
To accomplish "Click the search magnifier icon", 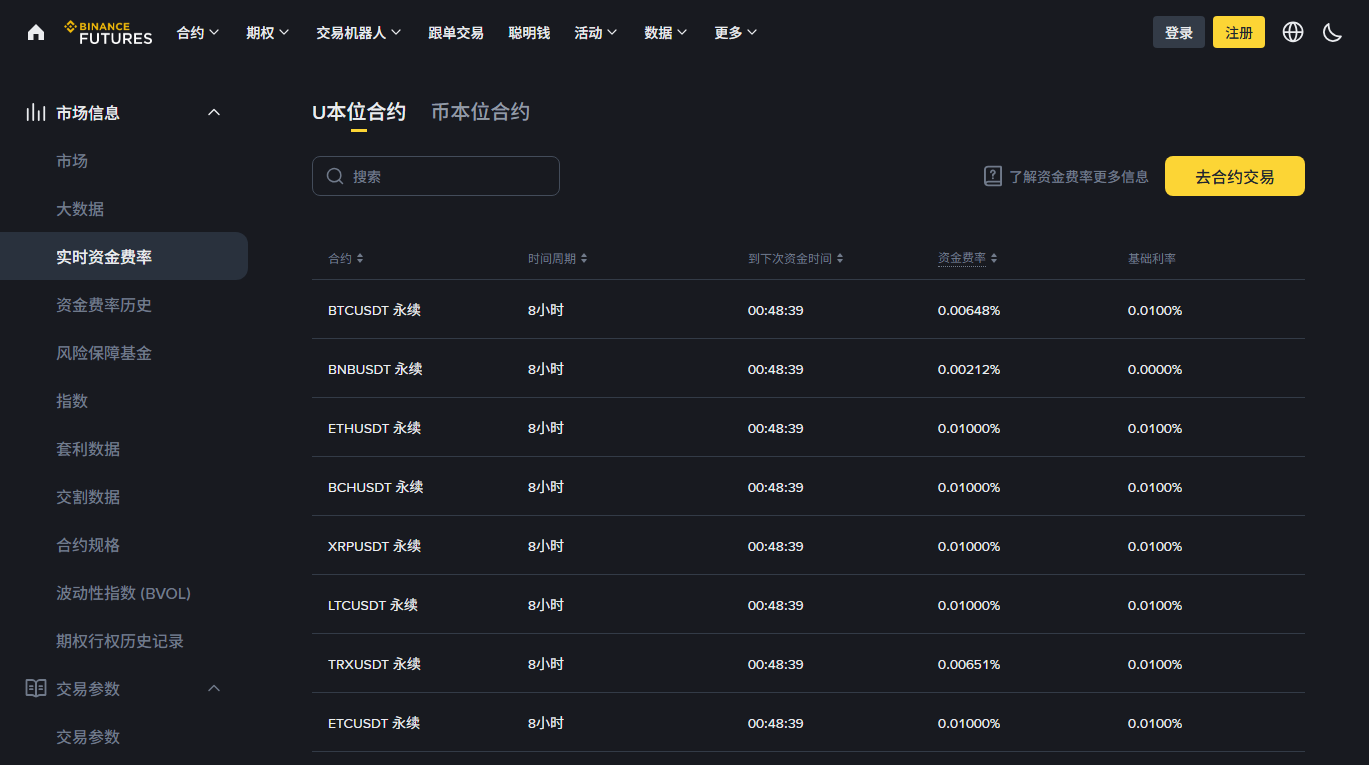I will [x=335, y=176].
